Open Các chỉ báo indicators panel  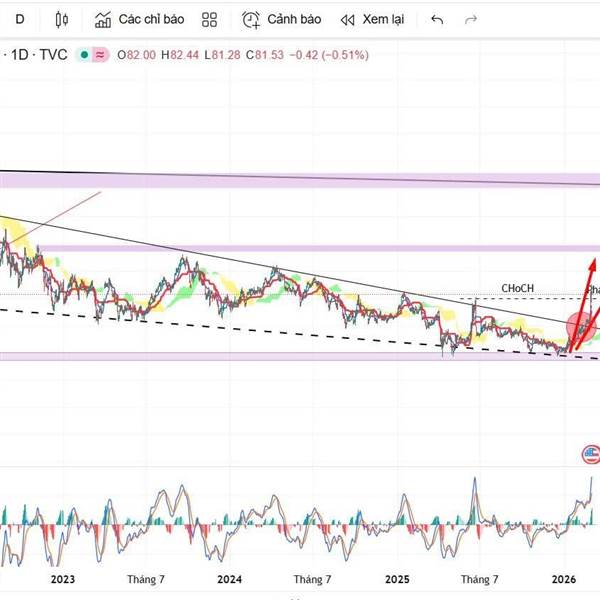coord(139,20)
